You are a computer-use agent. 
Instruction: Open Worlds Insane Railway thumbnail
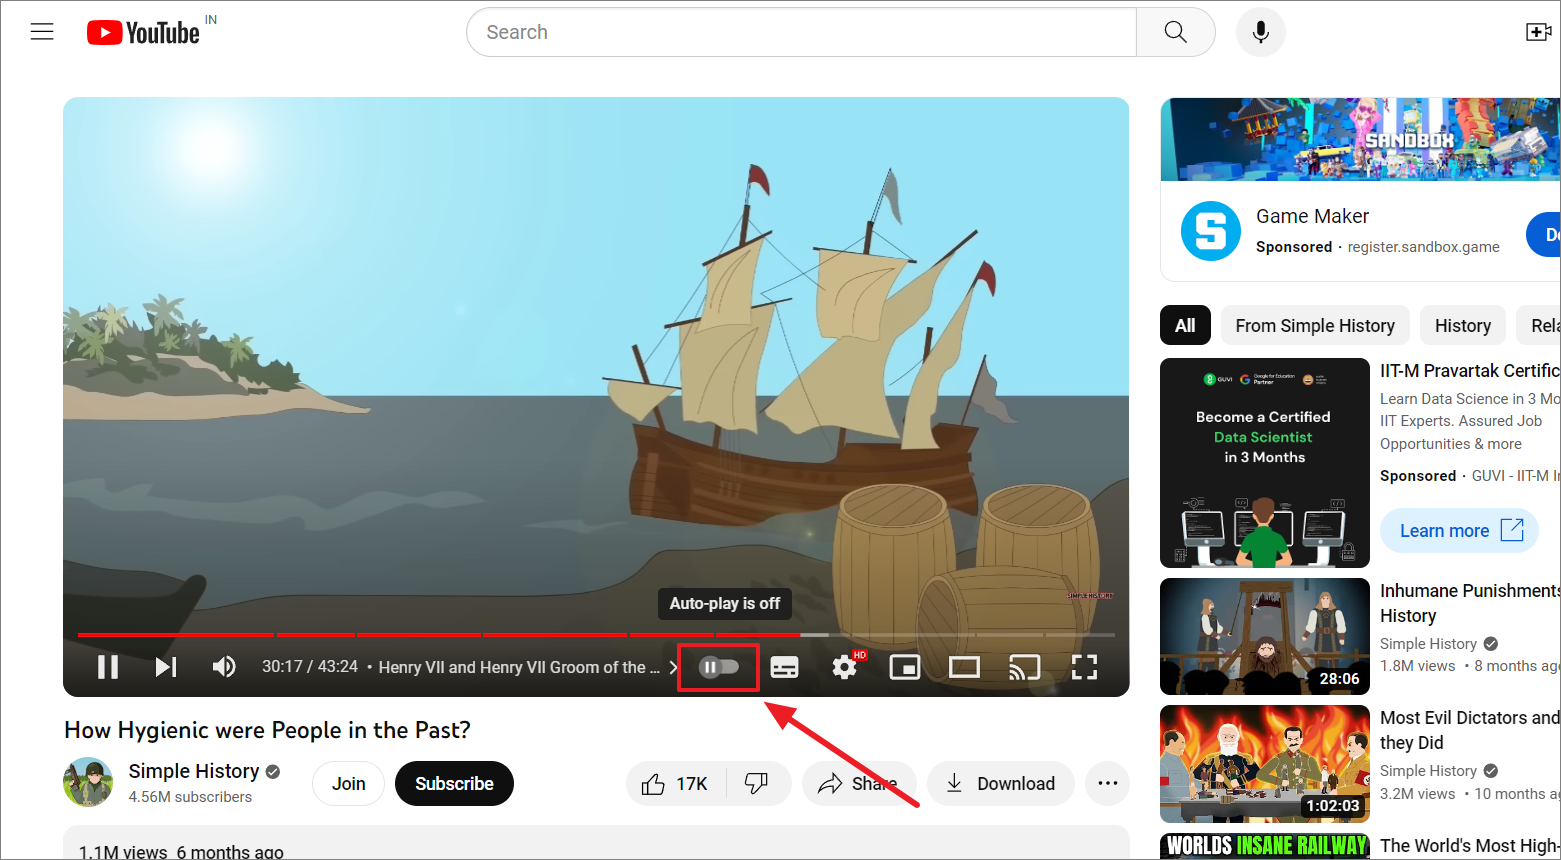pyautogui.click(x=1265, y=846)
